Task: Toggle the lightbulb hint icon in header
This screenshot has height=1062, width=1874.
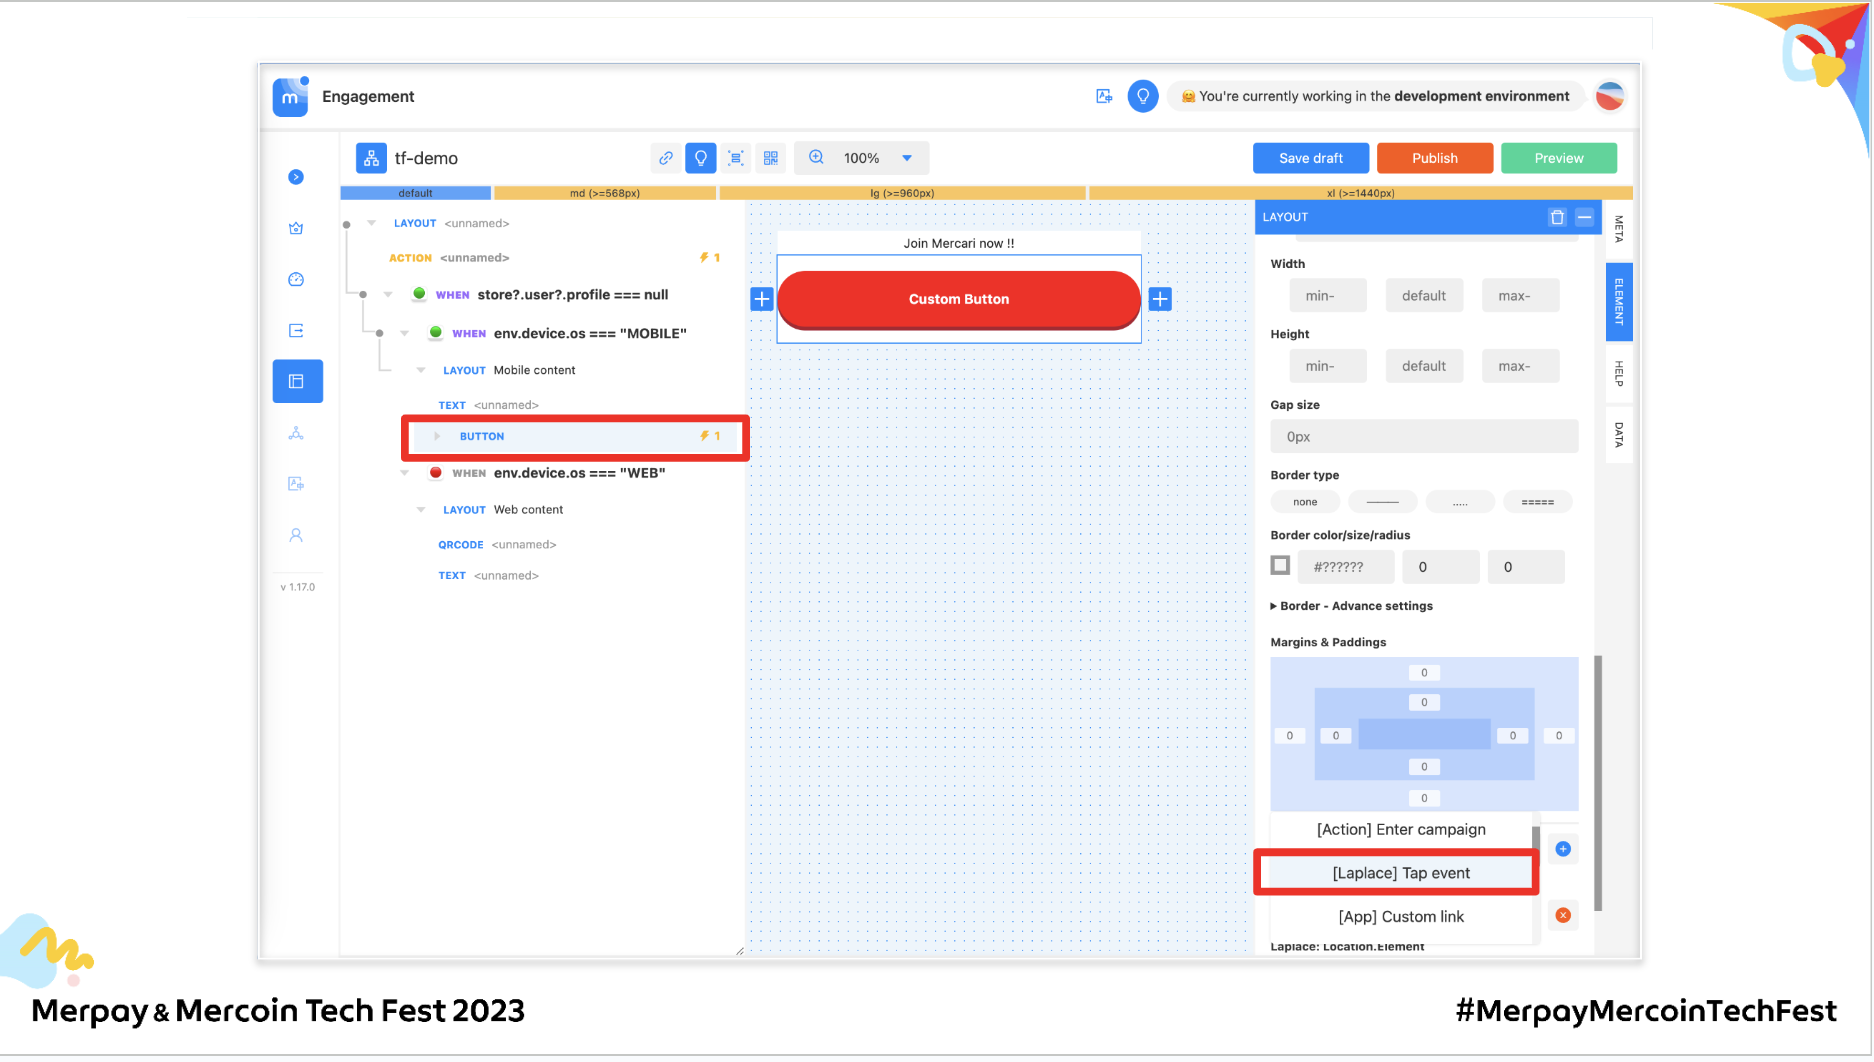Action: tap(1143, 97)
